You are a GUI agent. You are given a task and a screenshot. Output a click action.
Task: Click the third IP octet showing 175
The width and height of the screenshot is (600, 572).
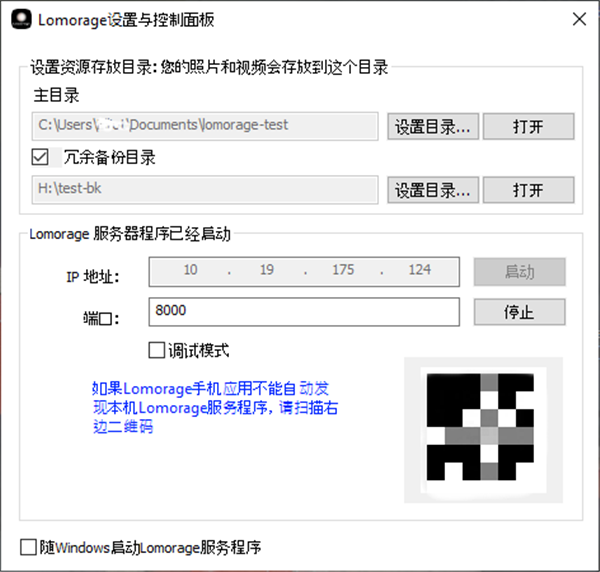click(343, 271)
